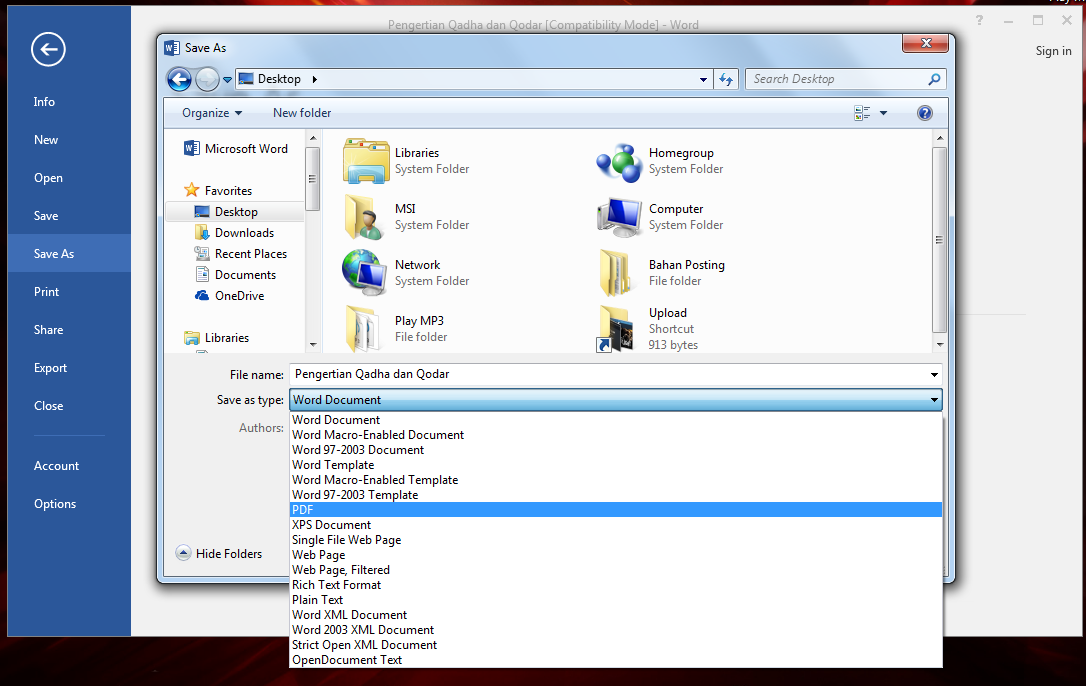Choose Word 2003 XML Document type
This screenshot has height=686, width=1086.
point(616,630)
